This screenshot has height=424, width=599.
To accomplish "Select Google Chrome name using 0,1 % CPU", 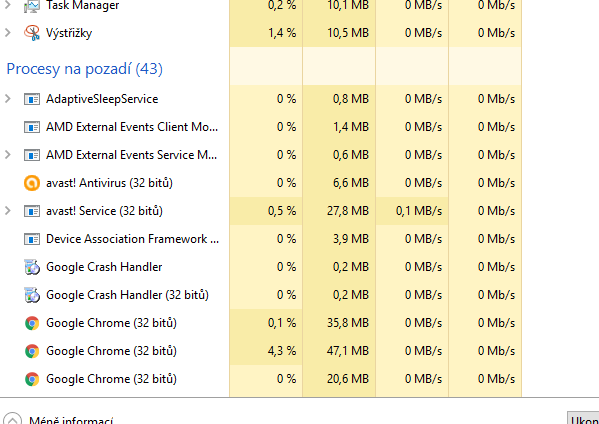I will 111,323.
